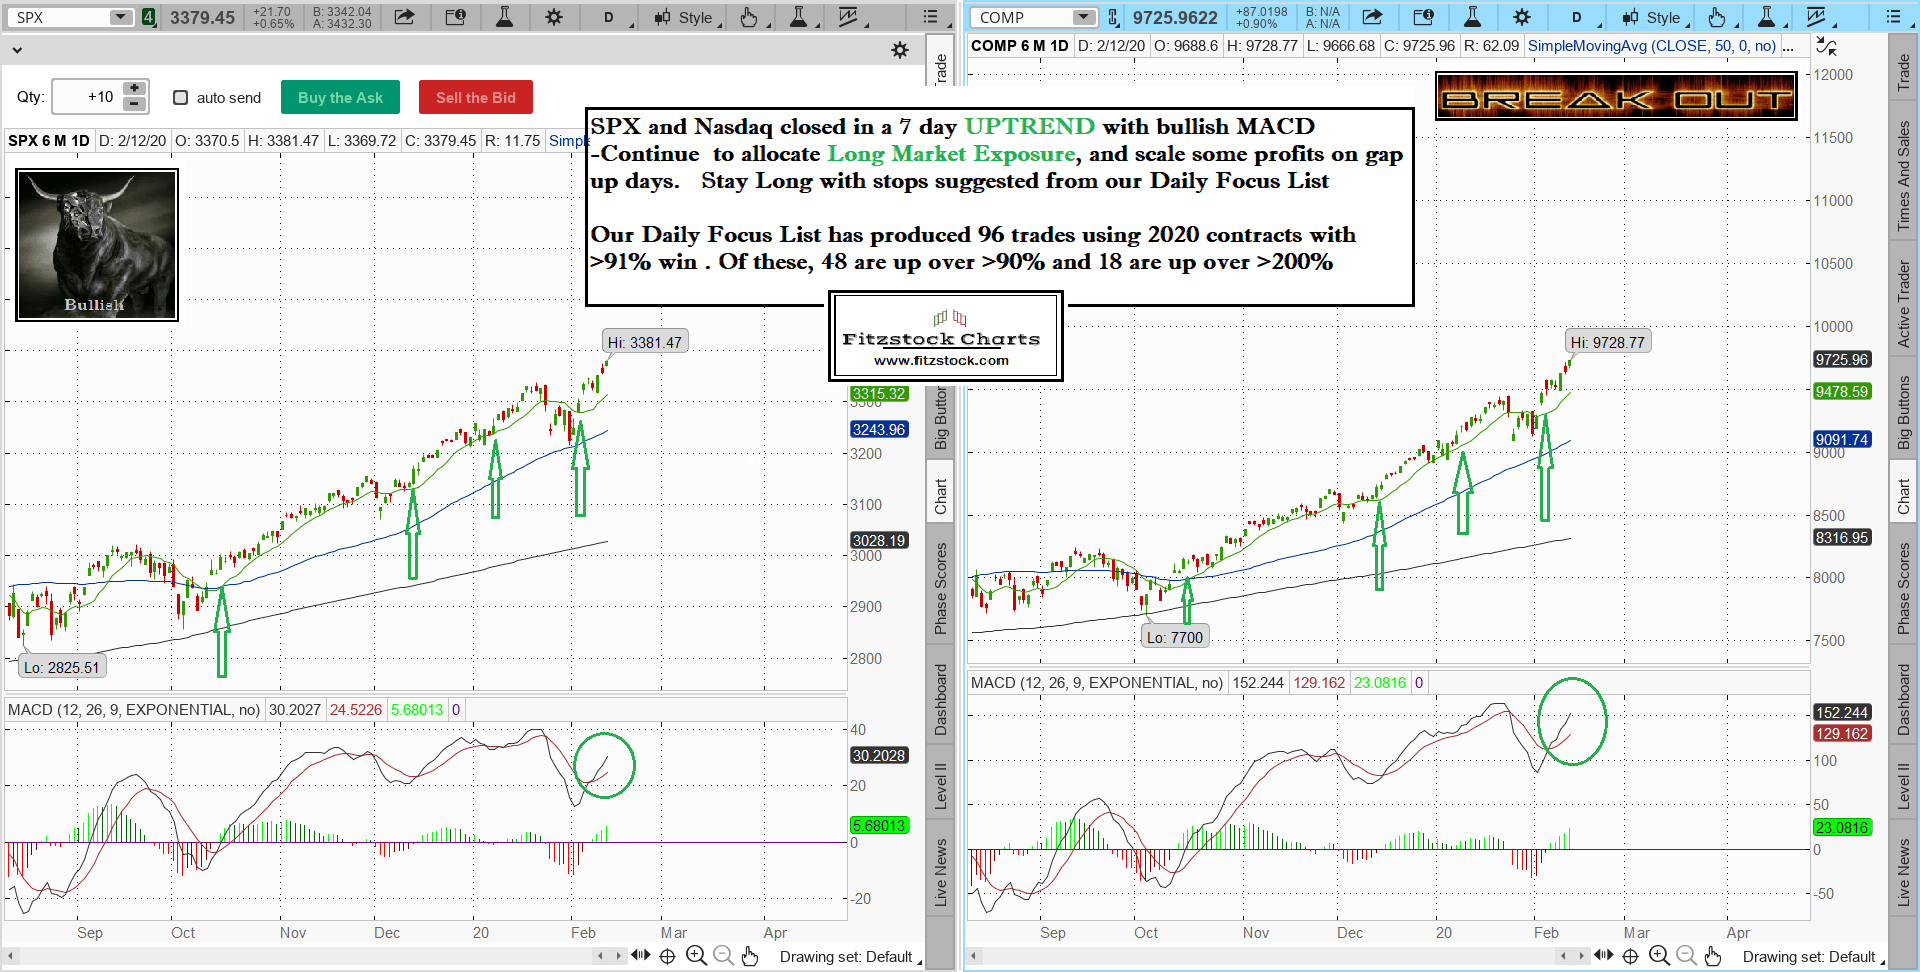Click the Buy the Ask button

[x=340, y=97]
